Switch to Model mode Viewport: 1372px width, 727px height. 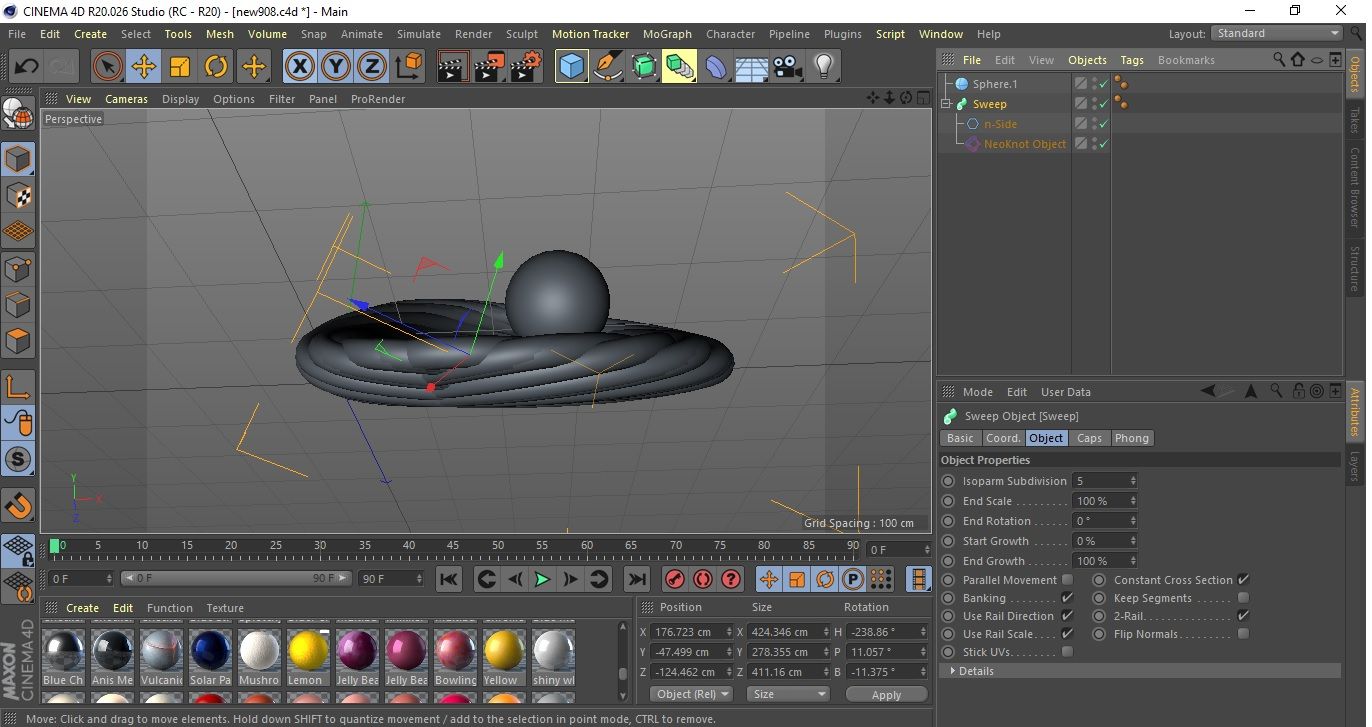click(x=18, y=159)
